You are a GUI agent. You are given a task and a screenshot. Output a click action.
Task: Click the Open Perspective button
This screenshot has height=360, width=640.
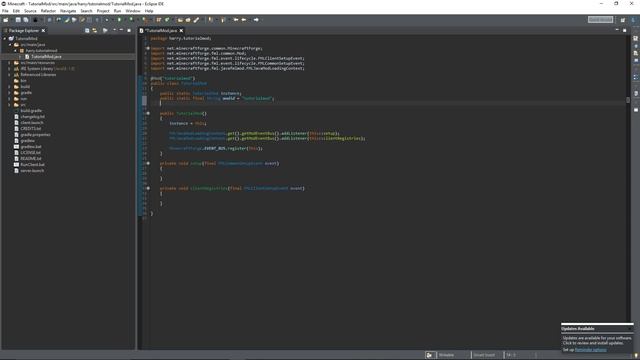click(623, 20)
